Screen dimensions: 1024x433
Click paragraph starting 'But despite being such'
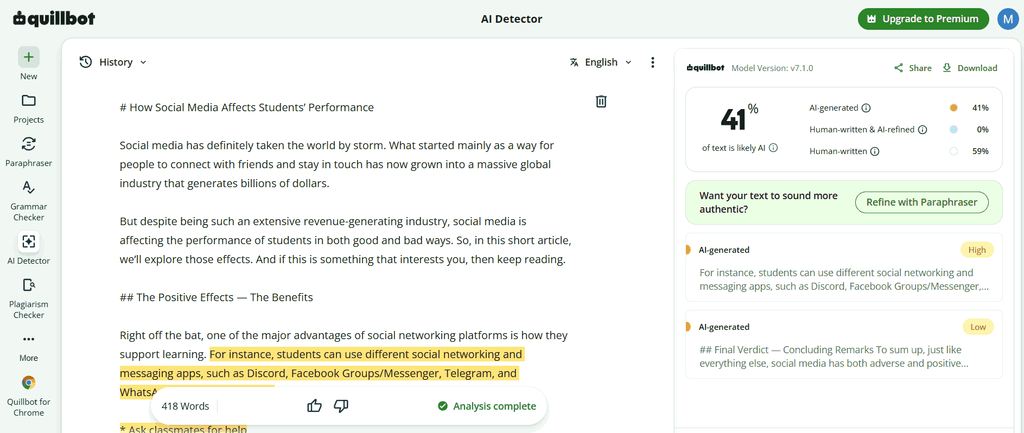click(345, 240)
